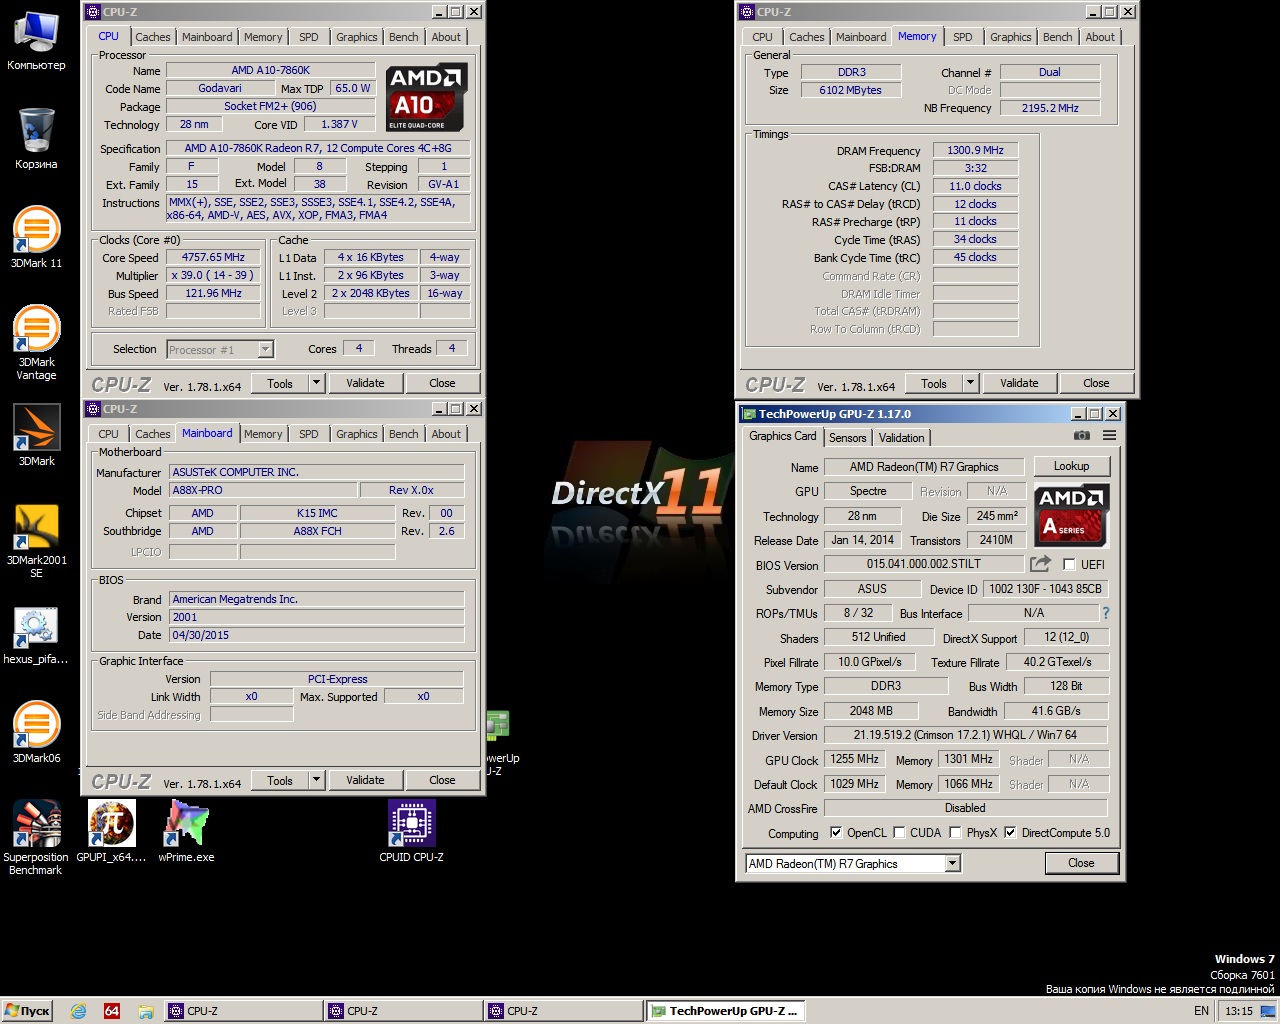Select the Superposition Benchmark desktop icon

pos(36,837)
